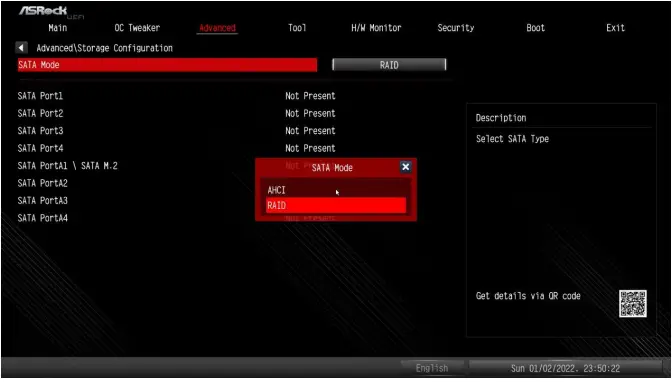
Task: Click Not Present value for SATA Port1
Action: click(x=310, y=96)
